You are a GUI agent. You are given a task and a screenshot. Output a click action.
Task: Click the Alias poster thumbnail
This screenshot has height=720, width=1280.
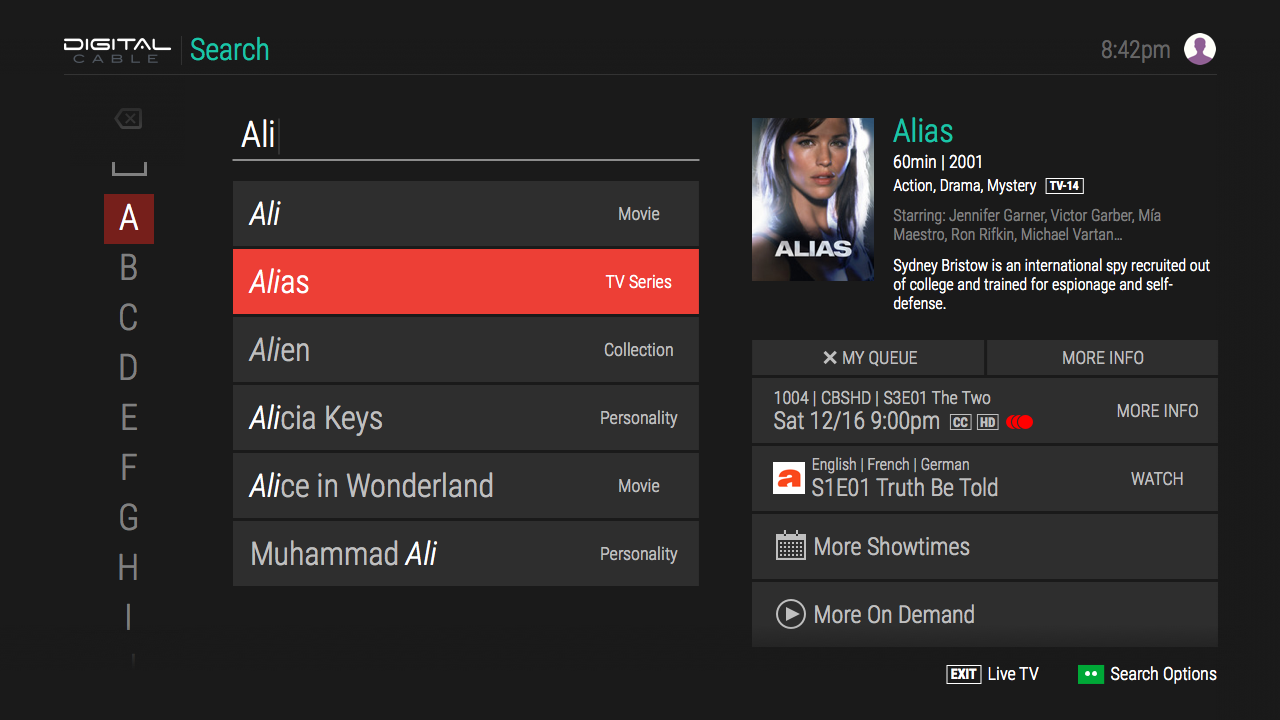(812, 199)
